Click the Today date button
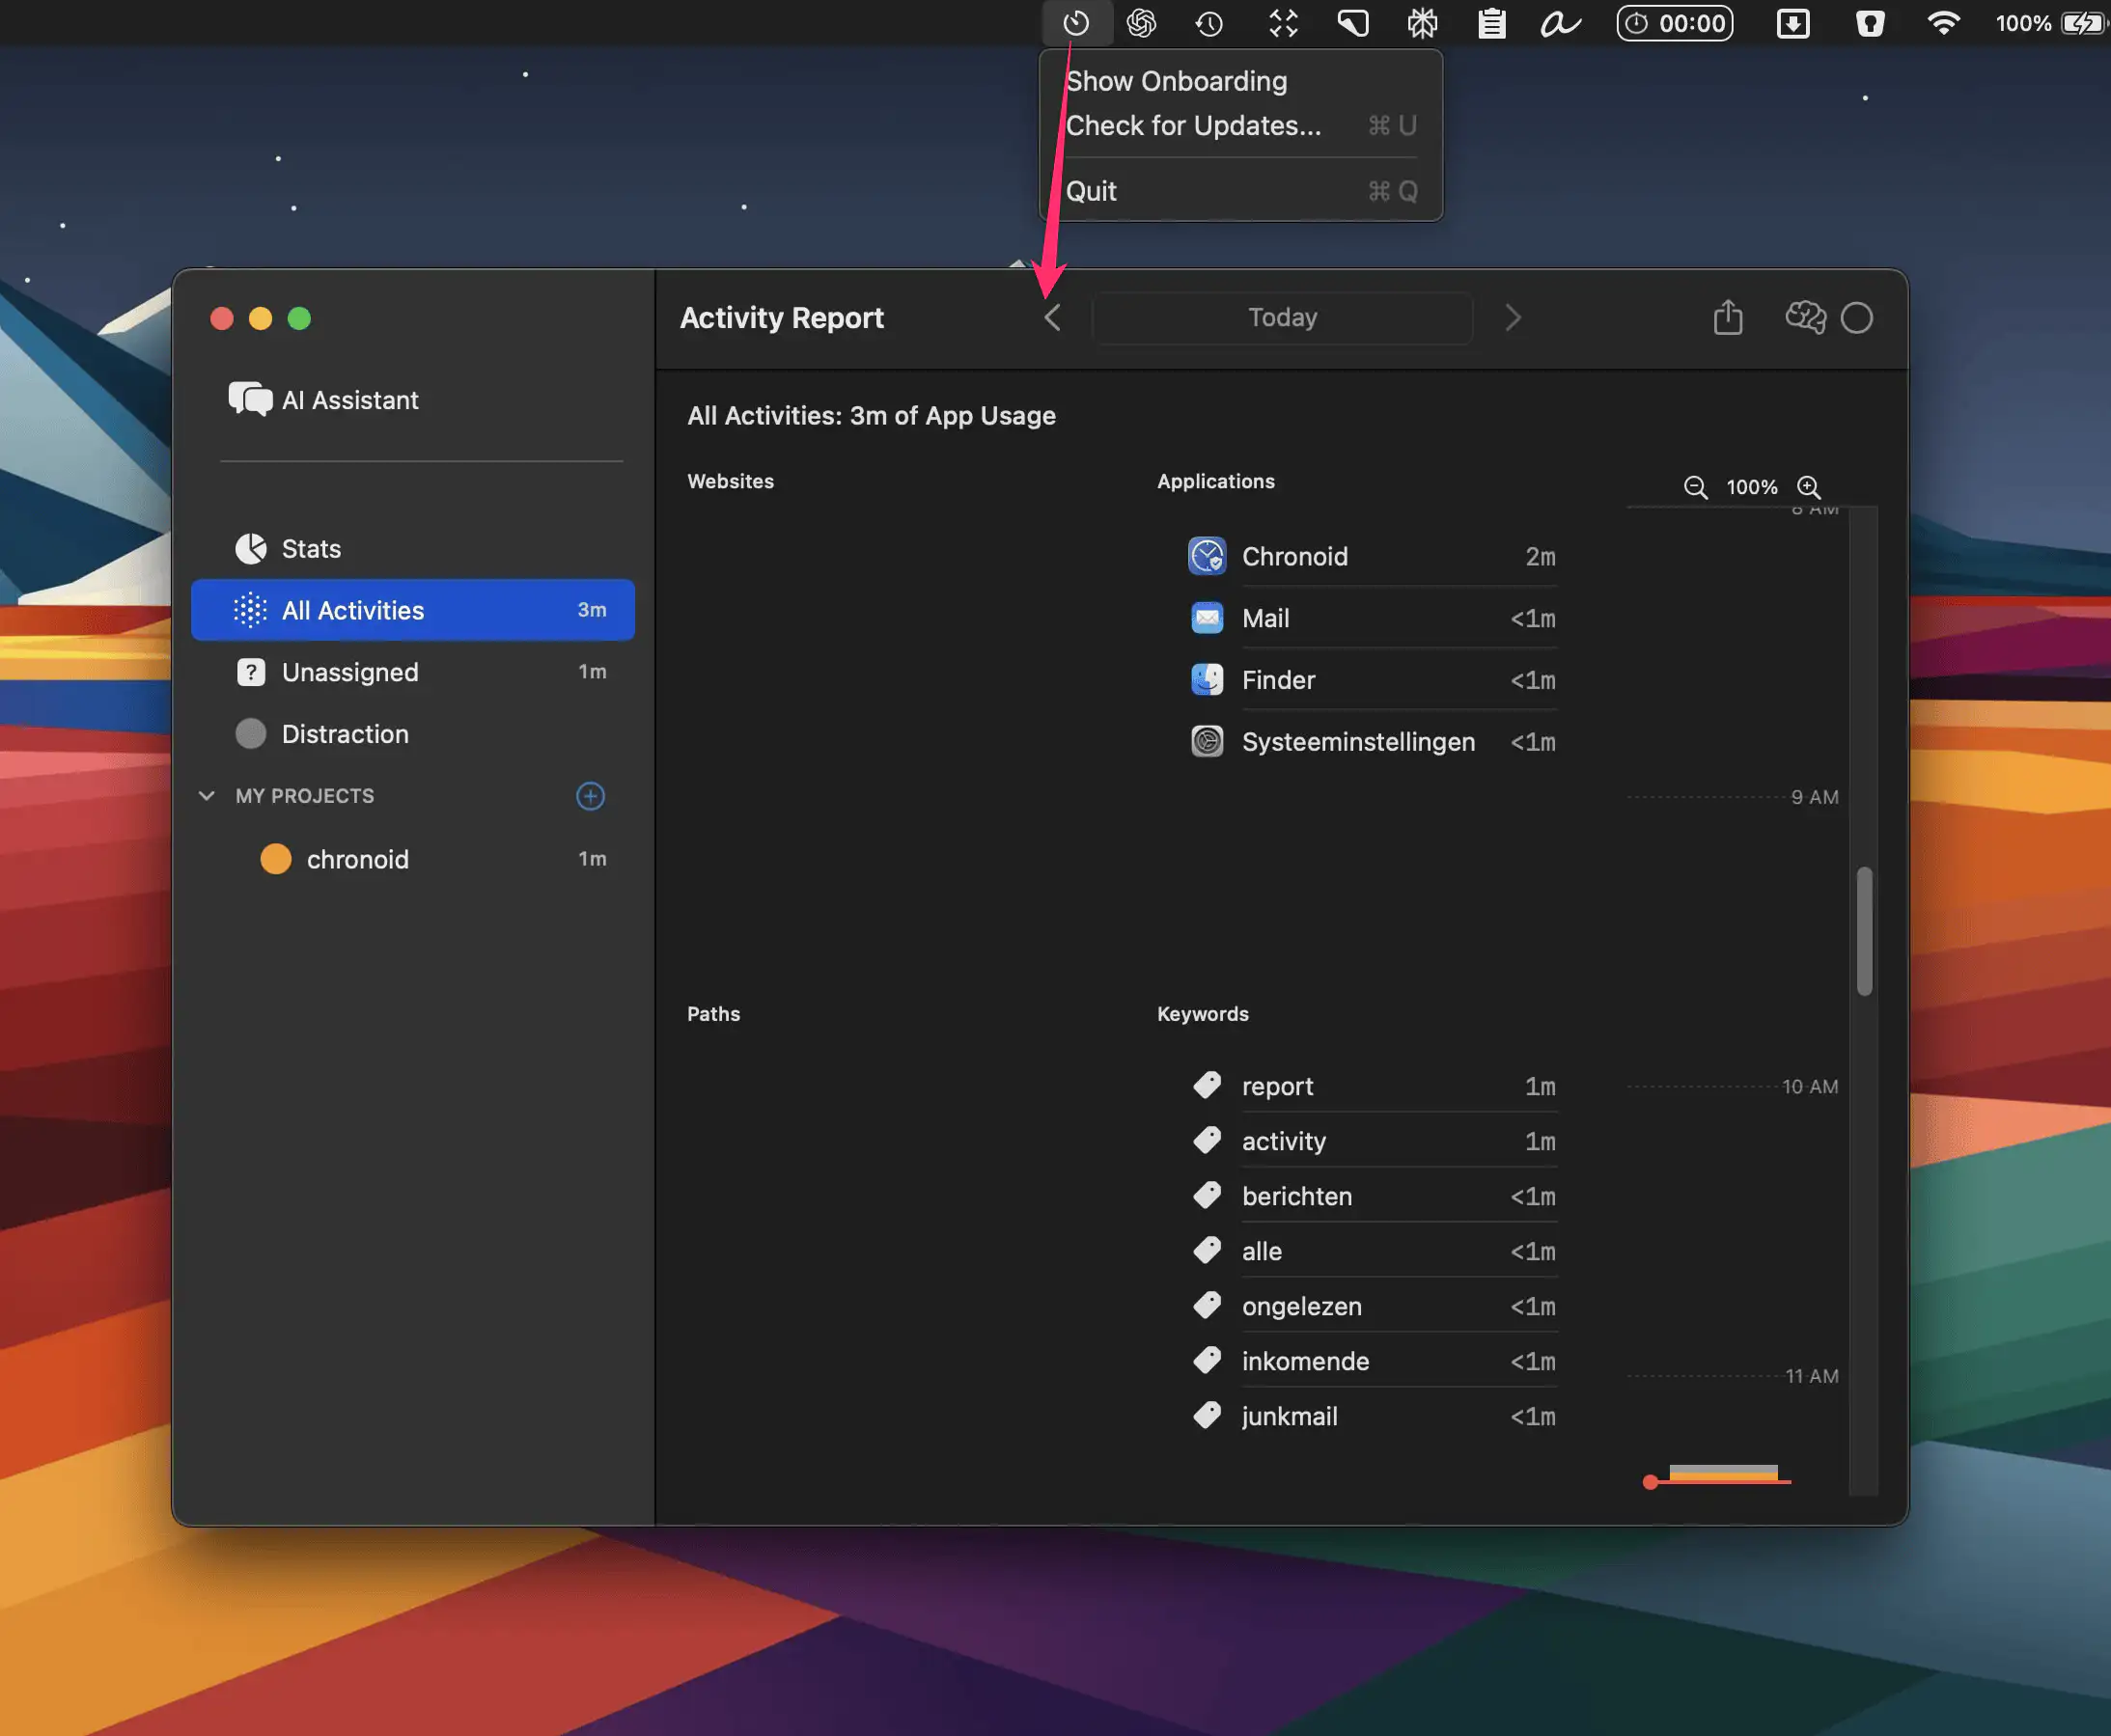The height and width of the screenshot is (1736, 2111). coord(1282,318)
